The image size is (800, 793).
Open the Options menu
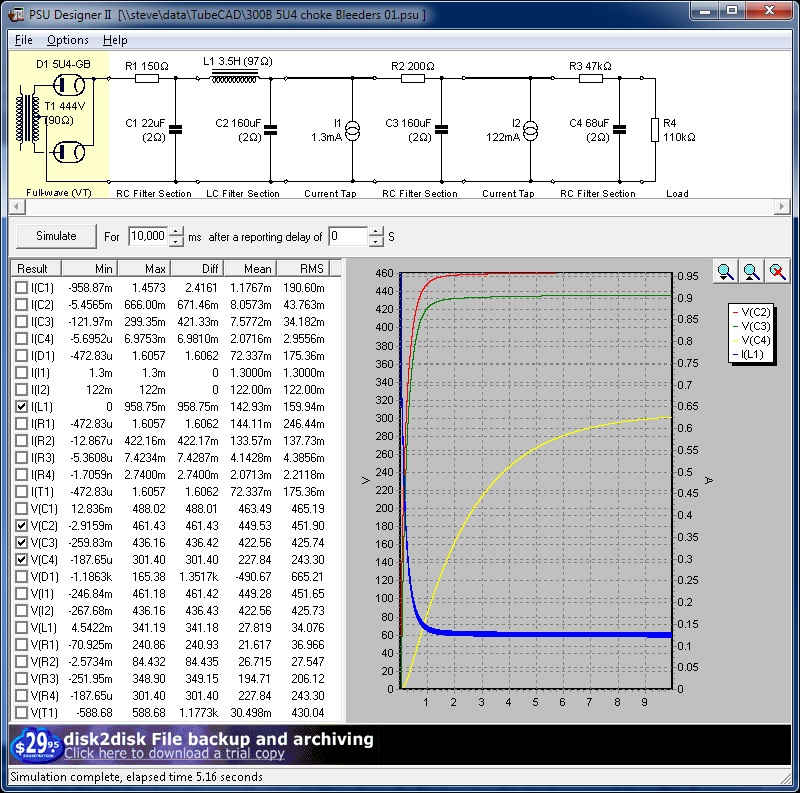point(68,40)
